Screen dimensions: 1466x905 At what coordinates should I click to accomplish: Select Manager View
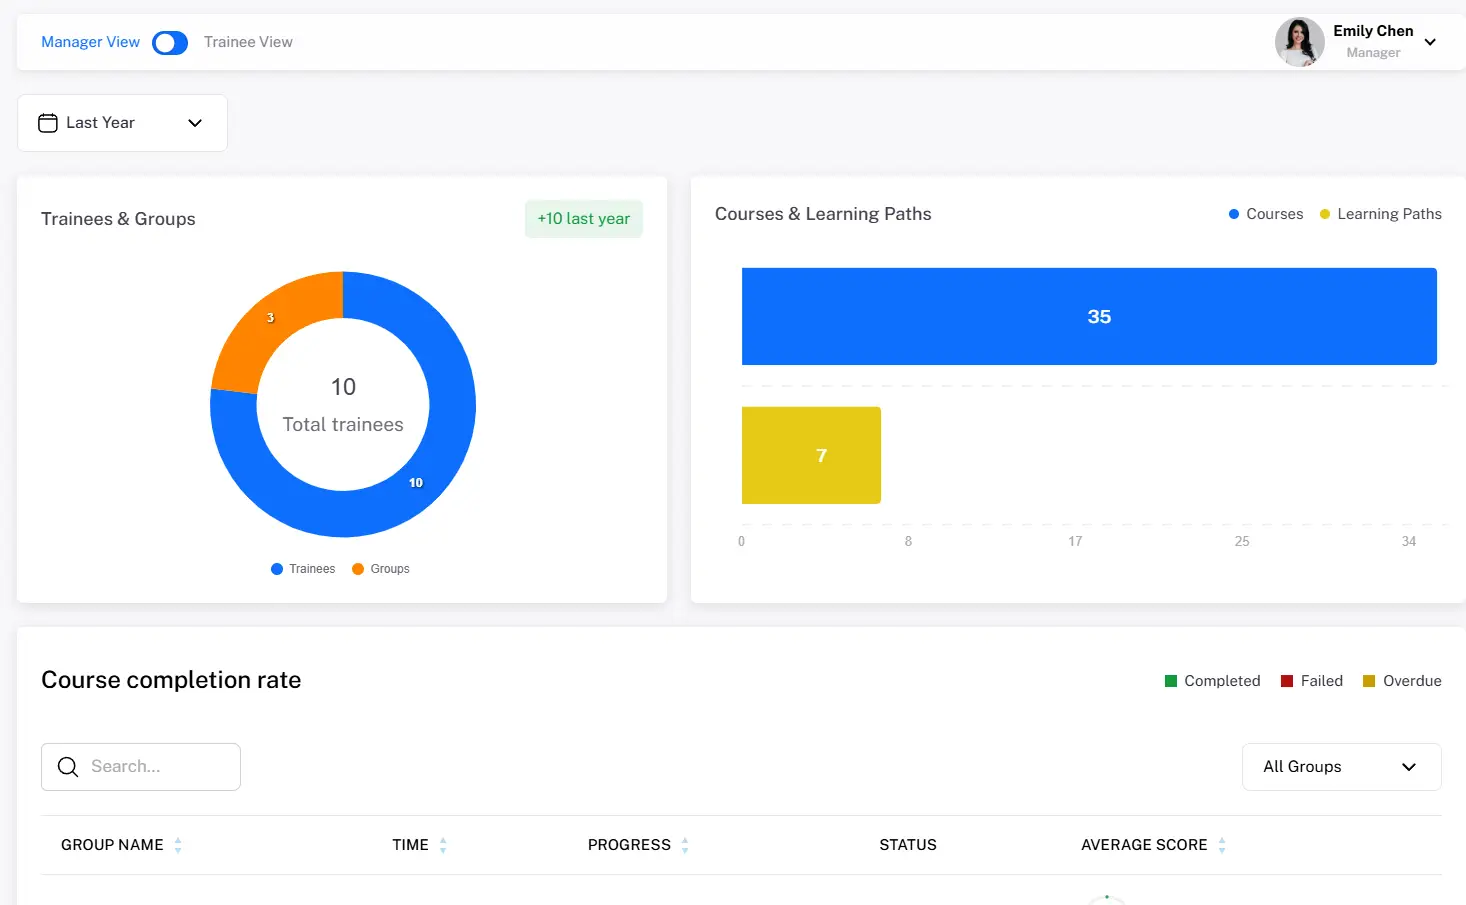click(90, 41)
